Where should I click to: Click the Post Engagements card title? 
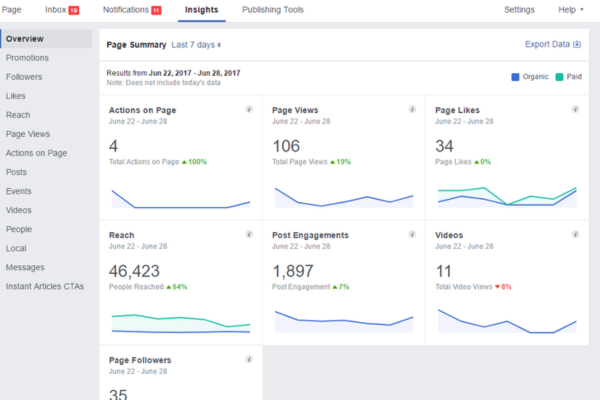pos(310,235)
